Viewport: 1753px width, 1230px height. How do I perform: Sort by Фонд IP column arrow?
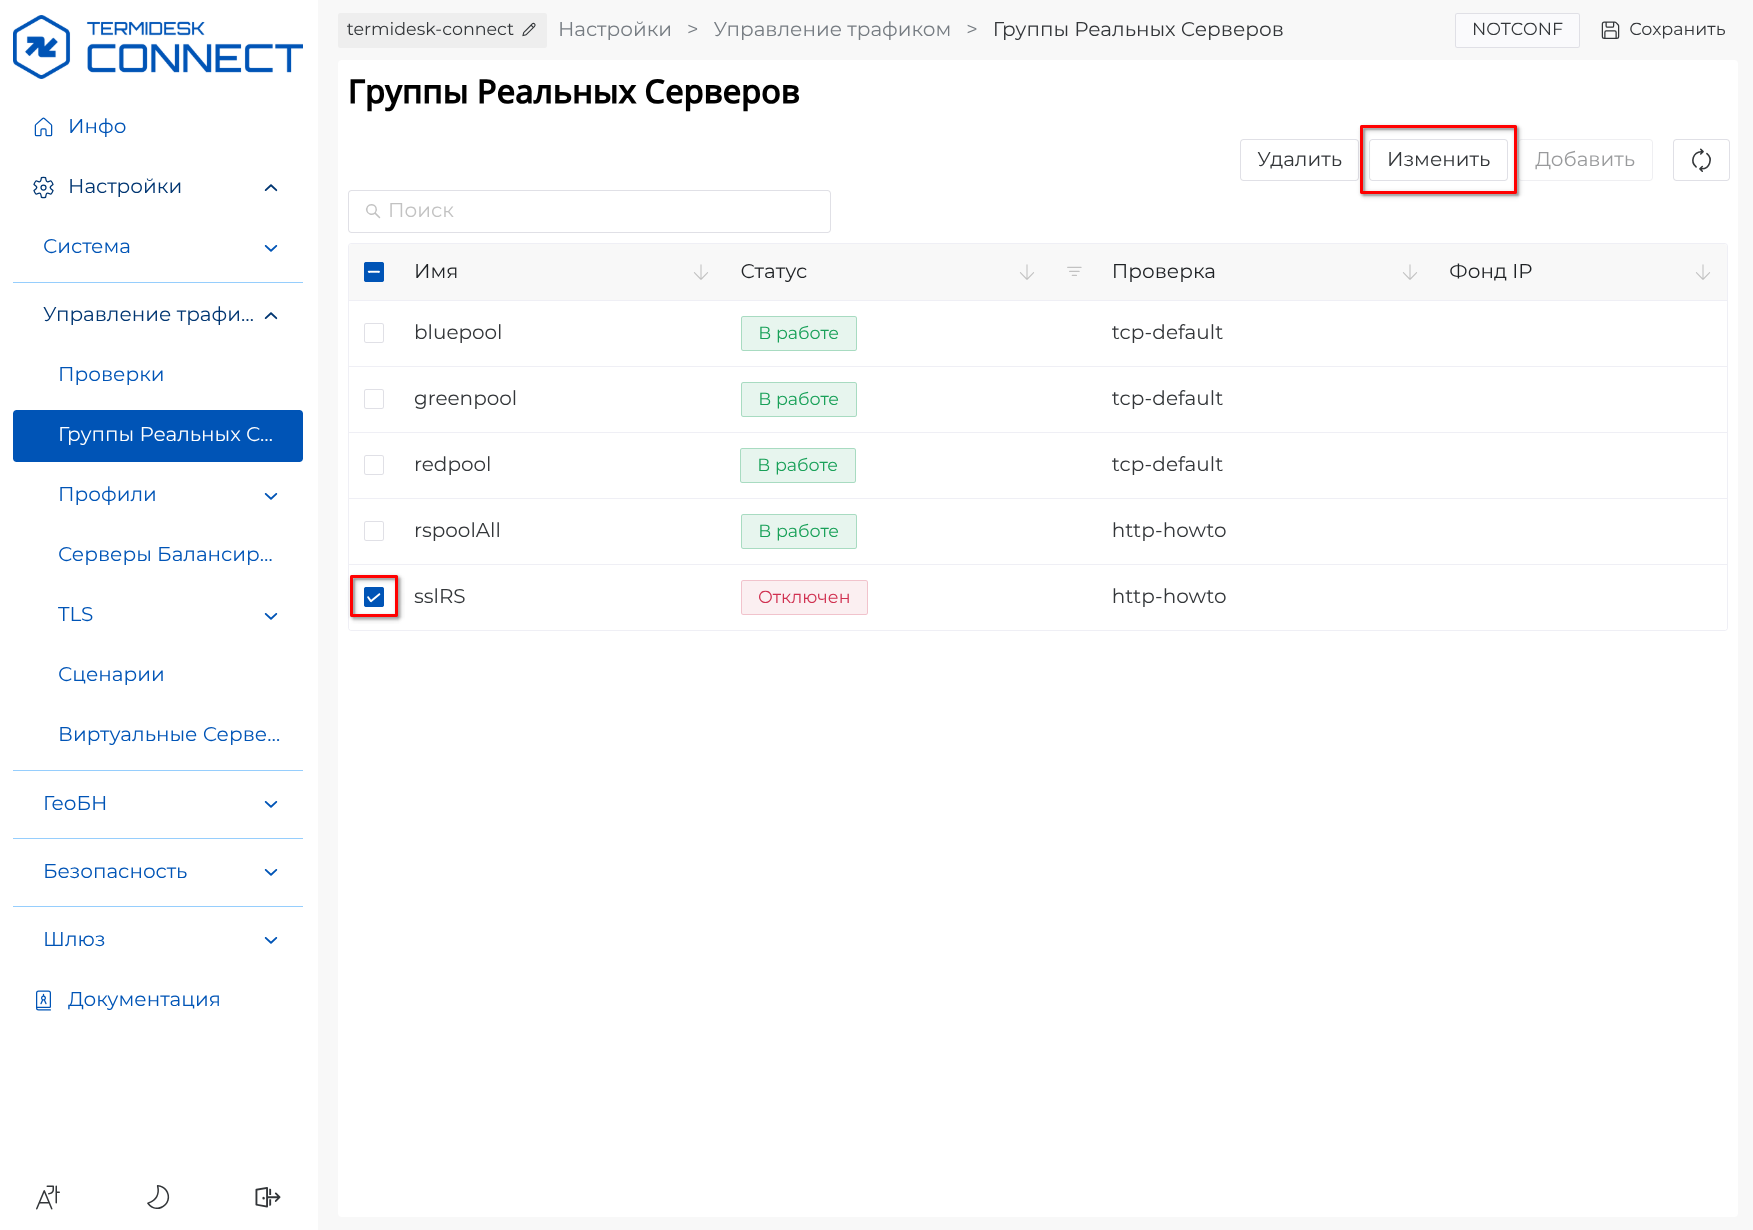point(1702,272)
